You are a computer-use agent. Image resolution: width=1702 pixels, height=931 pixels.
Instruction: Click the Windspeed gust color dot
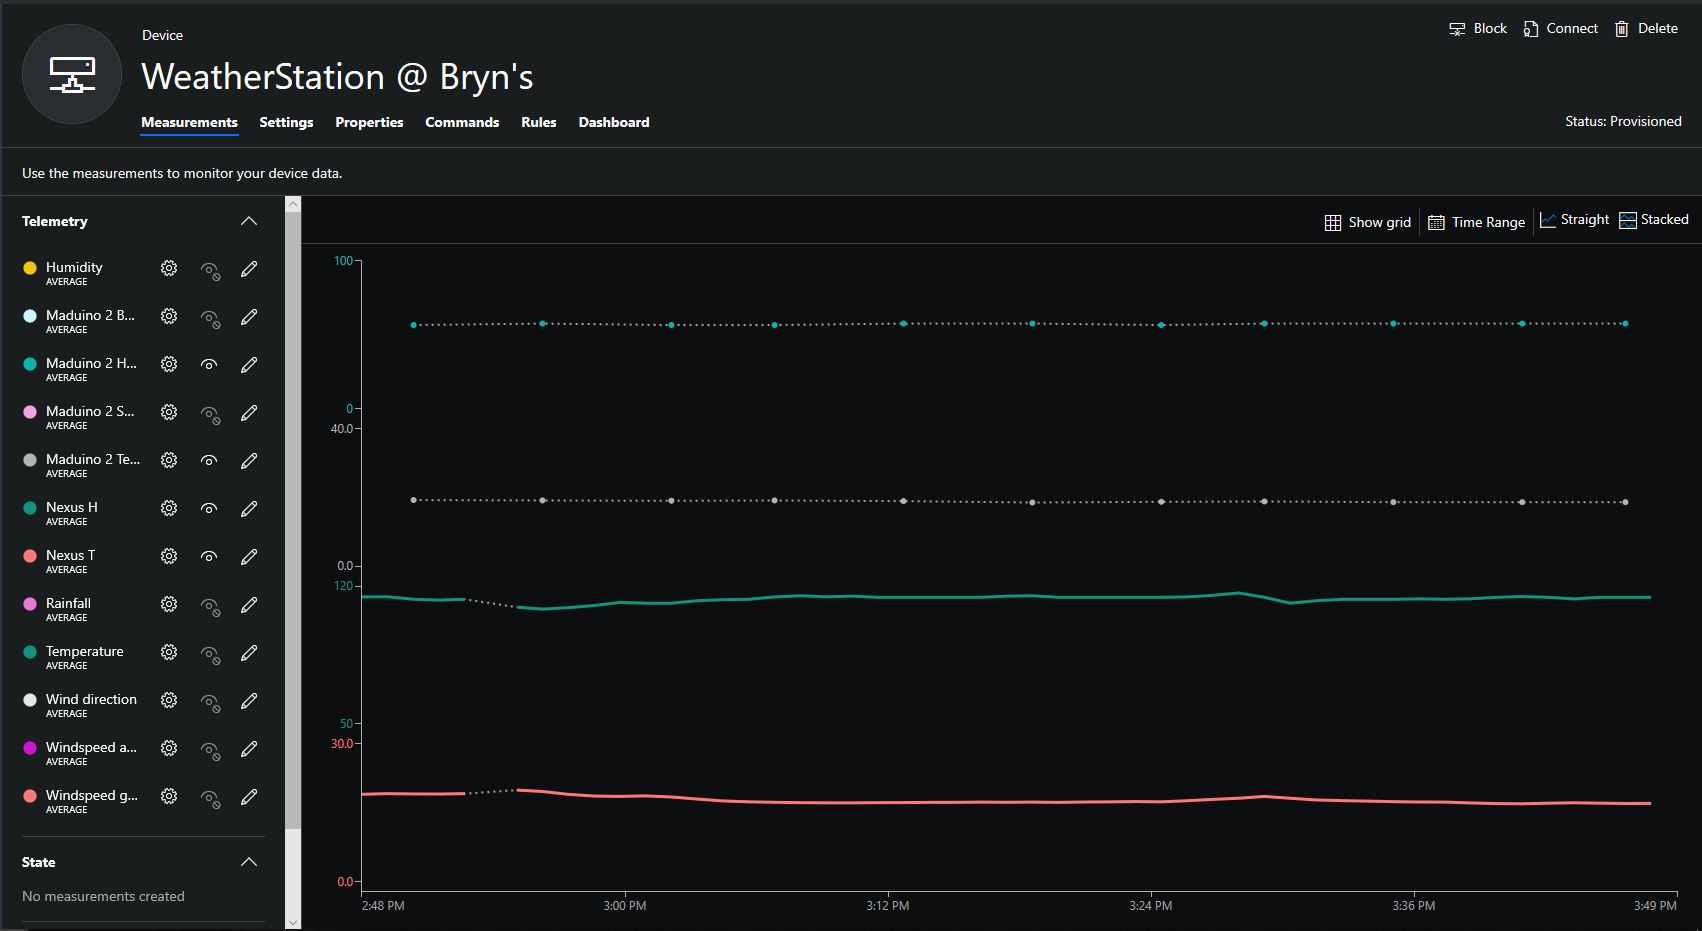30,796
